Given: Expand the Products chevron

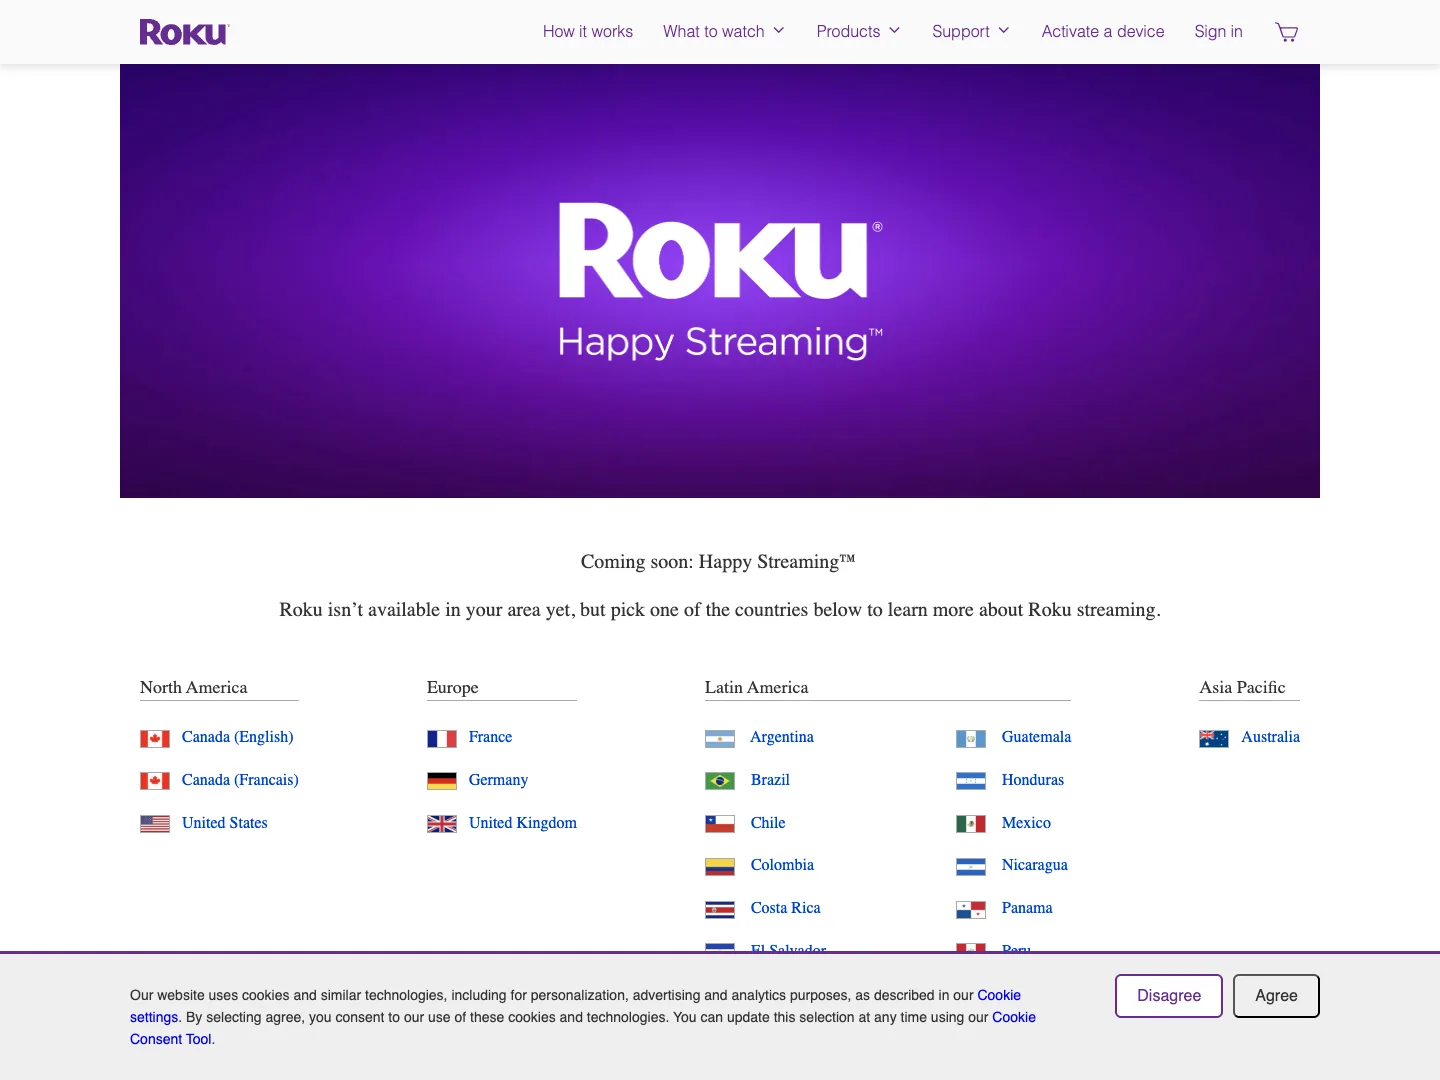Looking at the screenshot, I should [895, 31].
